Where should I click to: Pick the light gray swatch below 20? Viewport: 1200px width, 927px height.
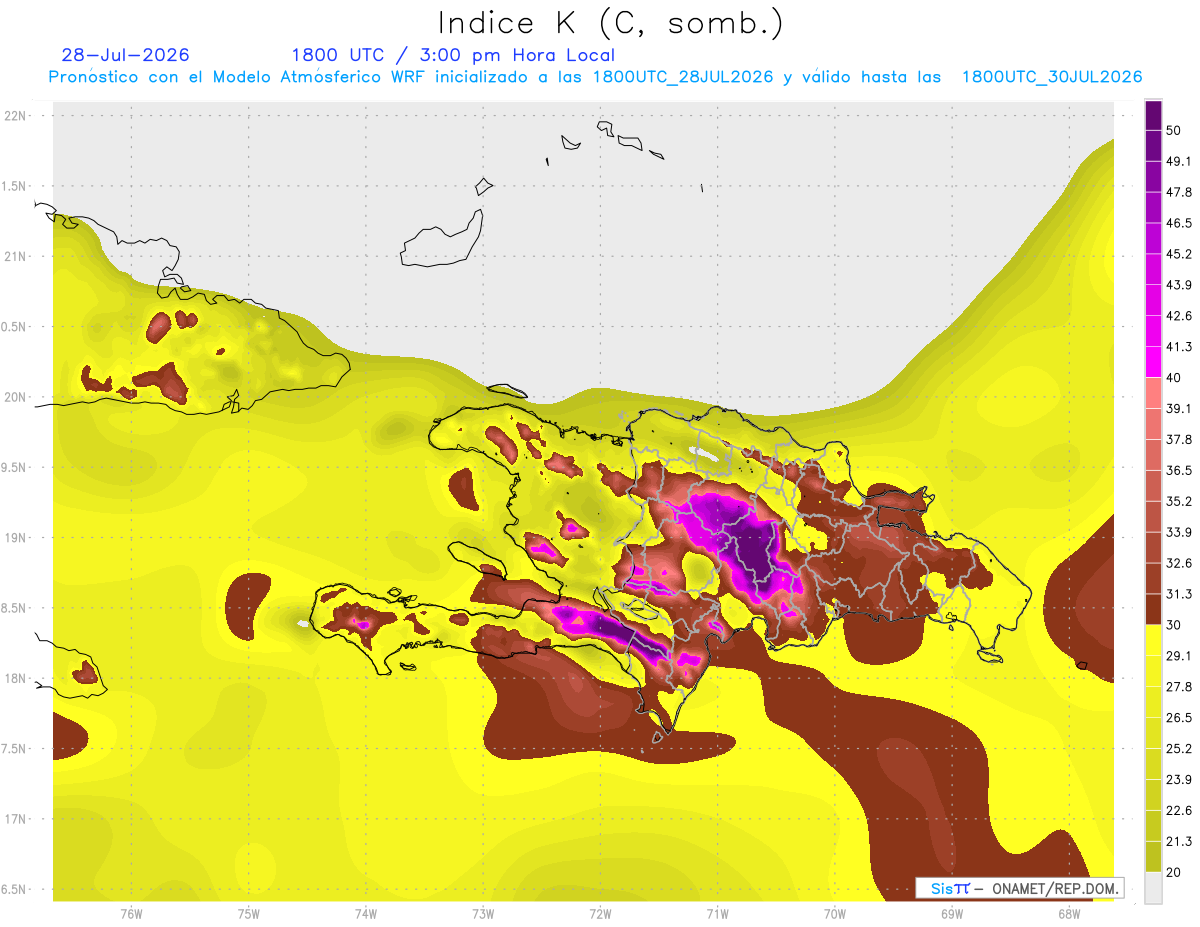pos(1153,888)
